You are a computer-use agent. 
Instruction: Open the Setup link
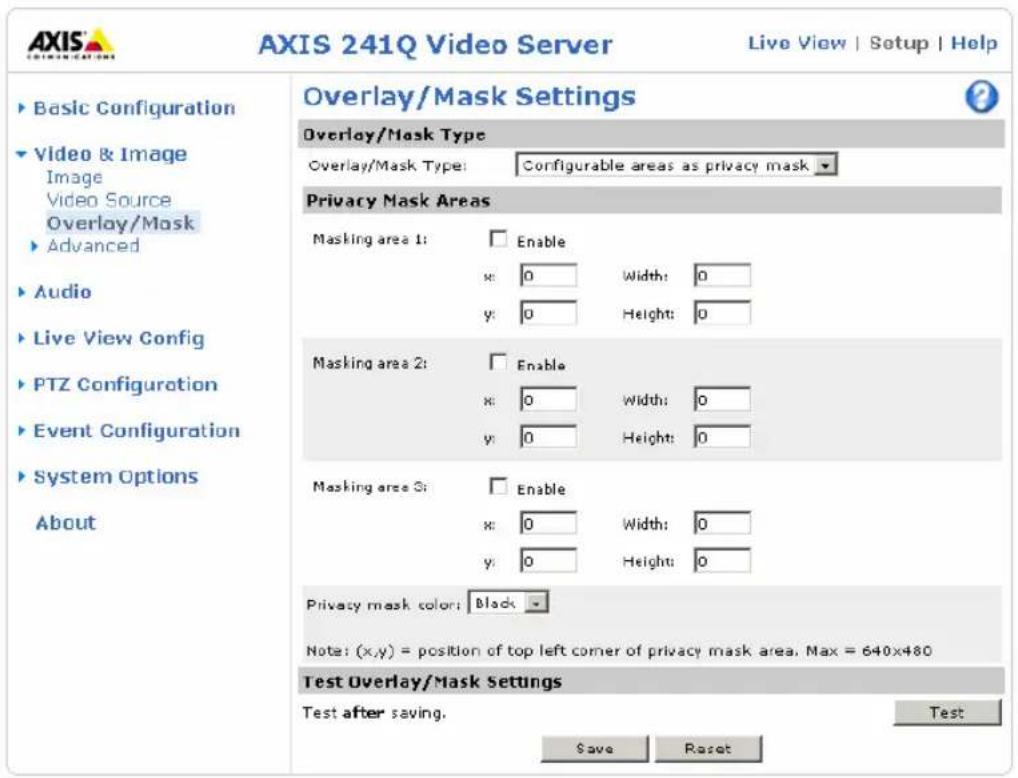pos(899,44)
